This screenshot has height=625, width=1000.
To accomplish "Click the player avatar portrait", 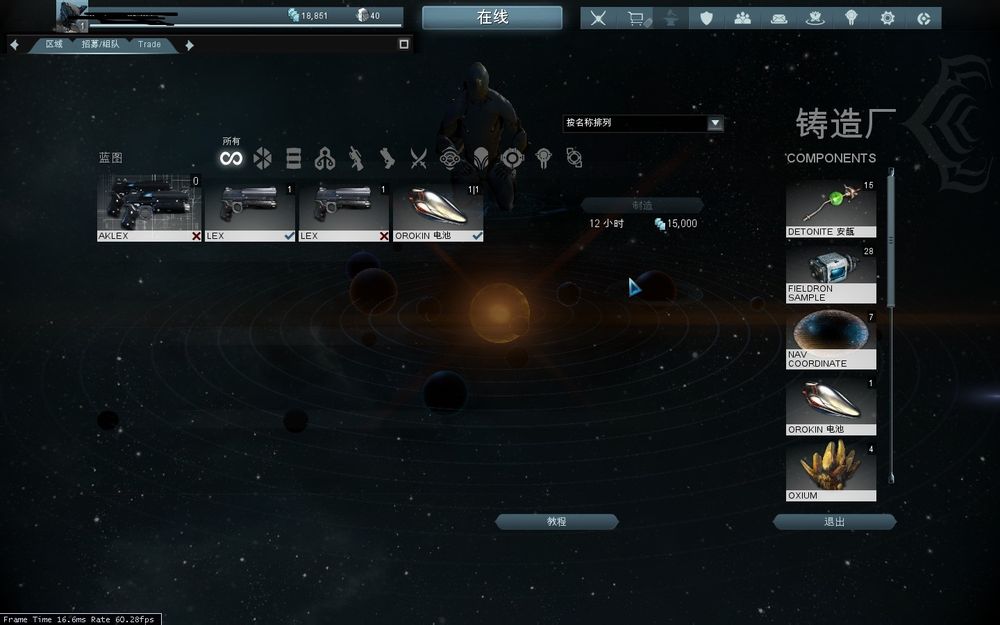I will coord(71,17).
